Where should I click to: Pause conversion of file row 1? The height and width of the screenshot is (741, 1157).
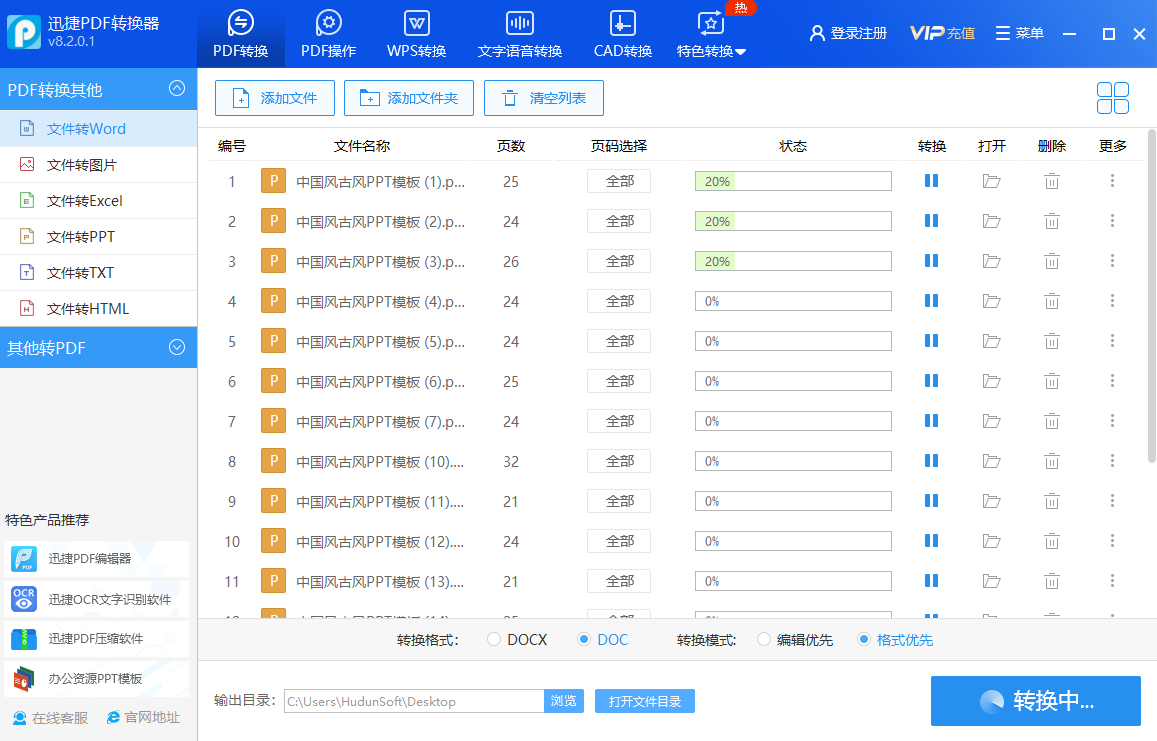pyautogui.click(x=931, y=181)
